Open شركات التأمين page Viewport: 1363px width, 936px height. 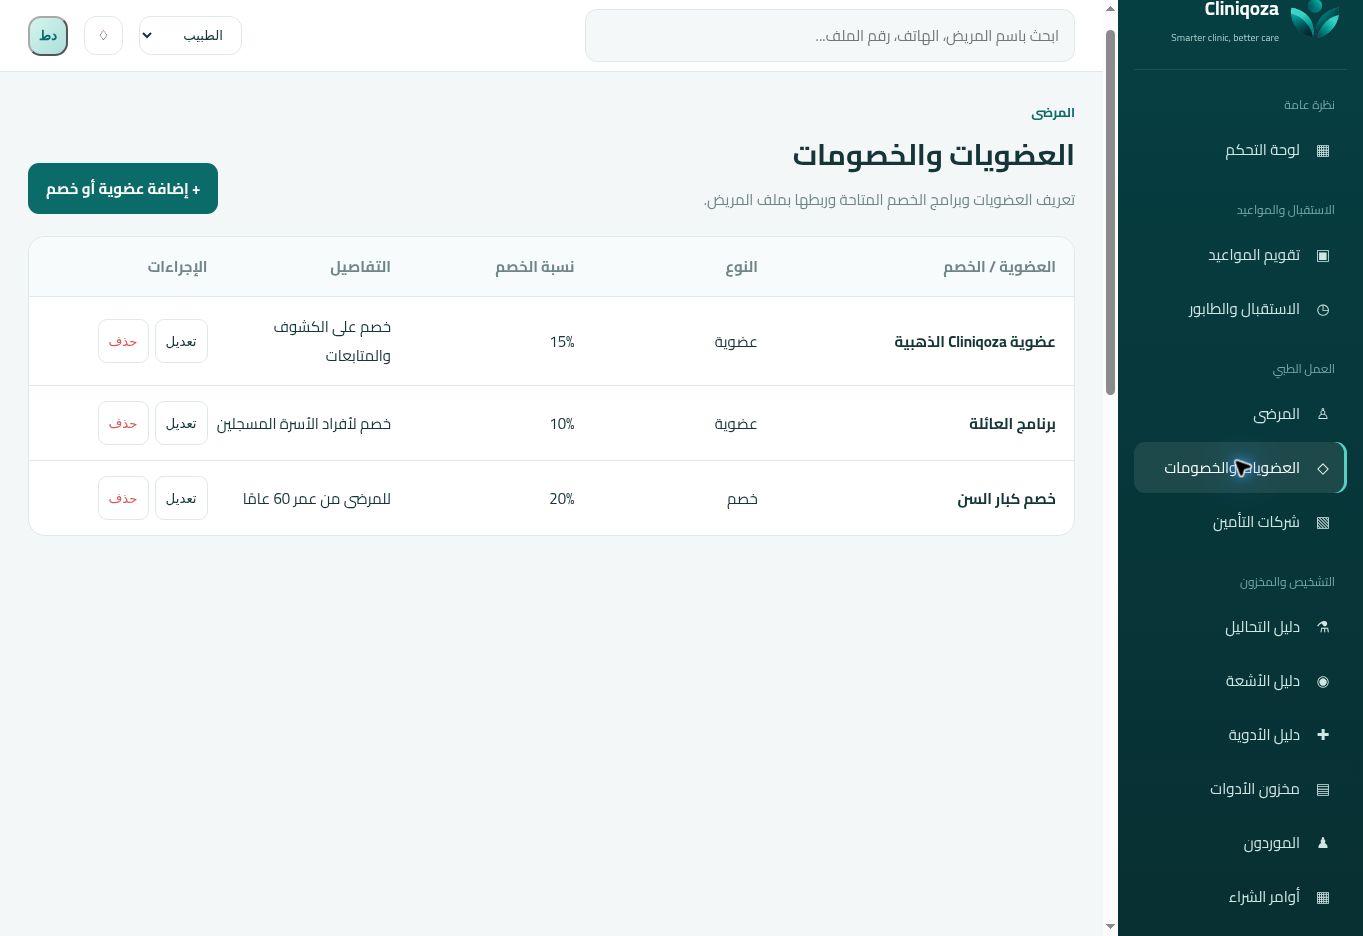pyautogui.click(x=1240, y=522)
